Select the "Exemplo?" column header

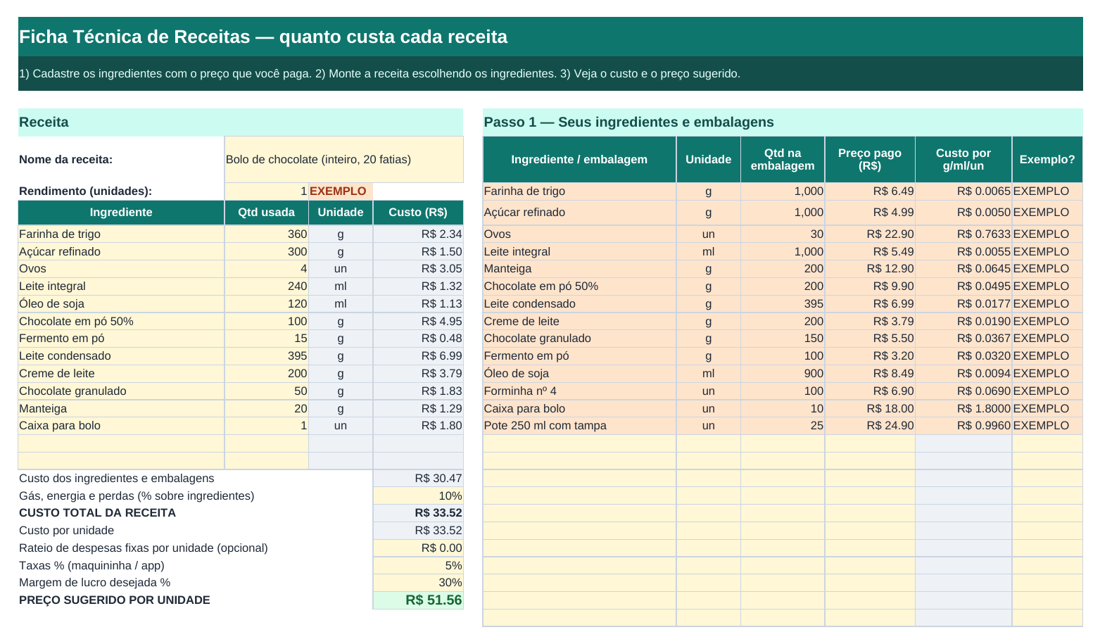[1047, 159]
